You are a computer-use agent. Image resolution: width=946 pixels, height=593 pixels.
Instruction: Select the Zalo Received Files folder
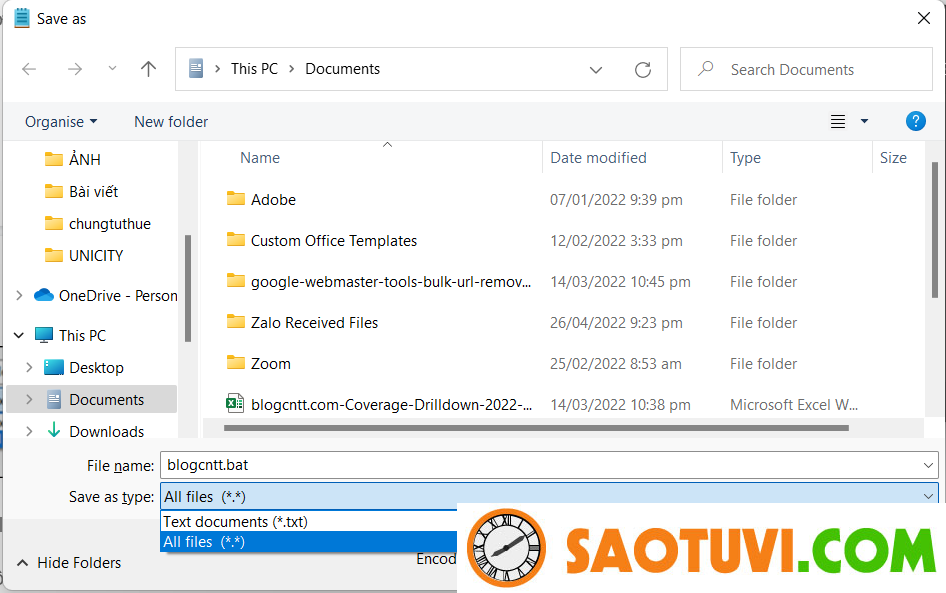pyautogui.click(x=314, y=323)
